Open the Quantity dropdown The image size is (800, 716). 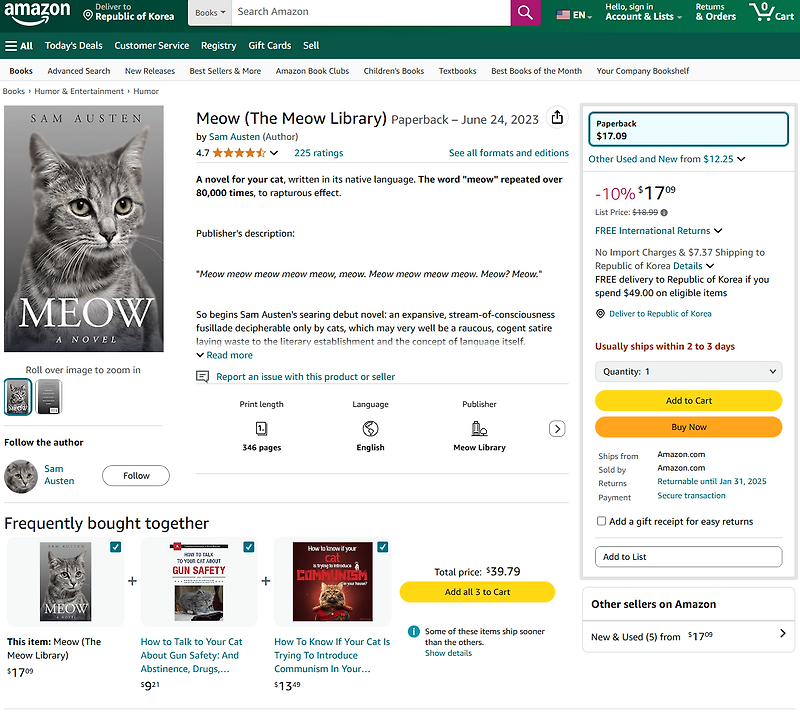[x=688, y=371]
